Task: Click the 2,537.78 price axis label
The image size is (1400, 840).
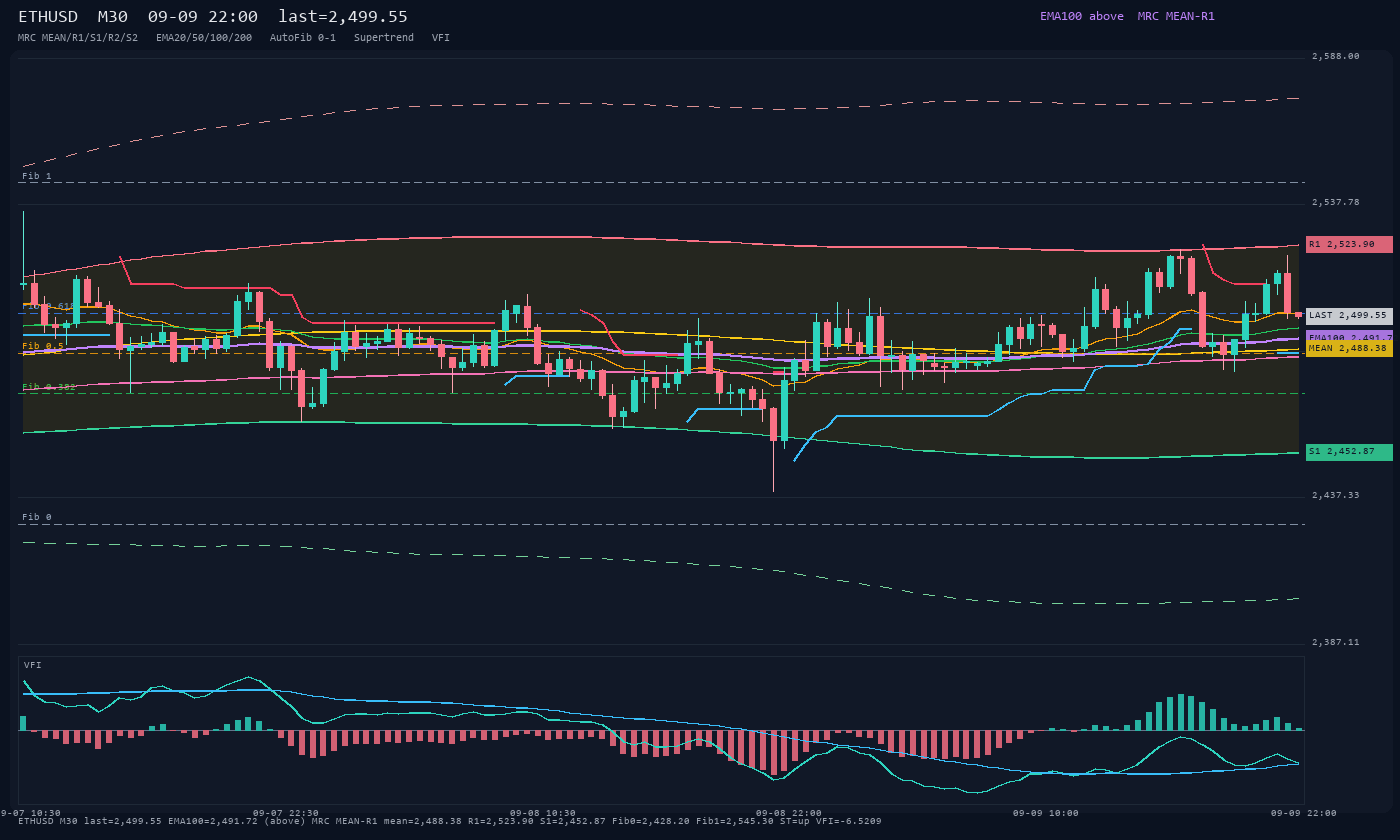Action: tap(1335, 202)
